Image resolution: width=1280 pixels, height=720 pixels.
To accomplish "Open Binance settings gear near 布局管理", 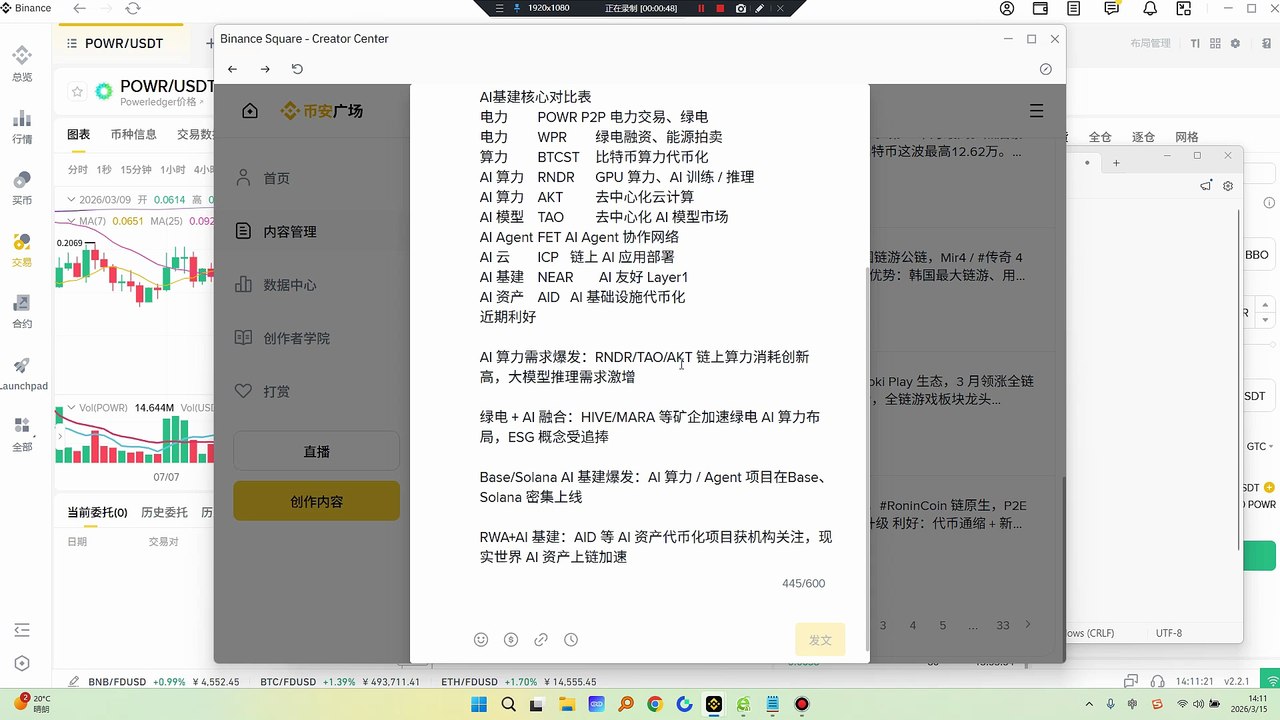I will pos(1235,44).
